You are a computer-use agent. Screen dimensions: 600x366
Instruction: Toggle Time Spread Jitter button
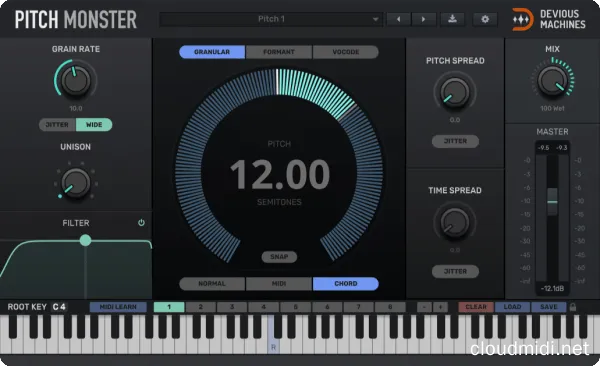pyautogui.click(x=455, y=271)
